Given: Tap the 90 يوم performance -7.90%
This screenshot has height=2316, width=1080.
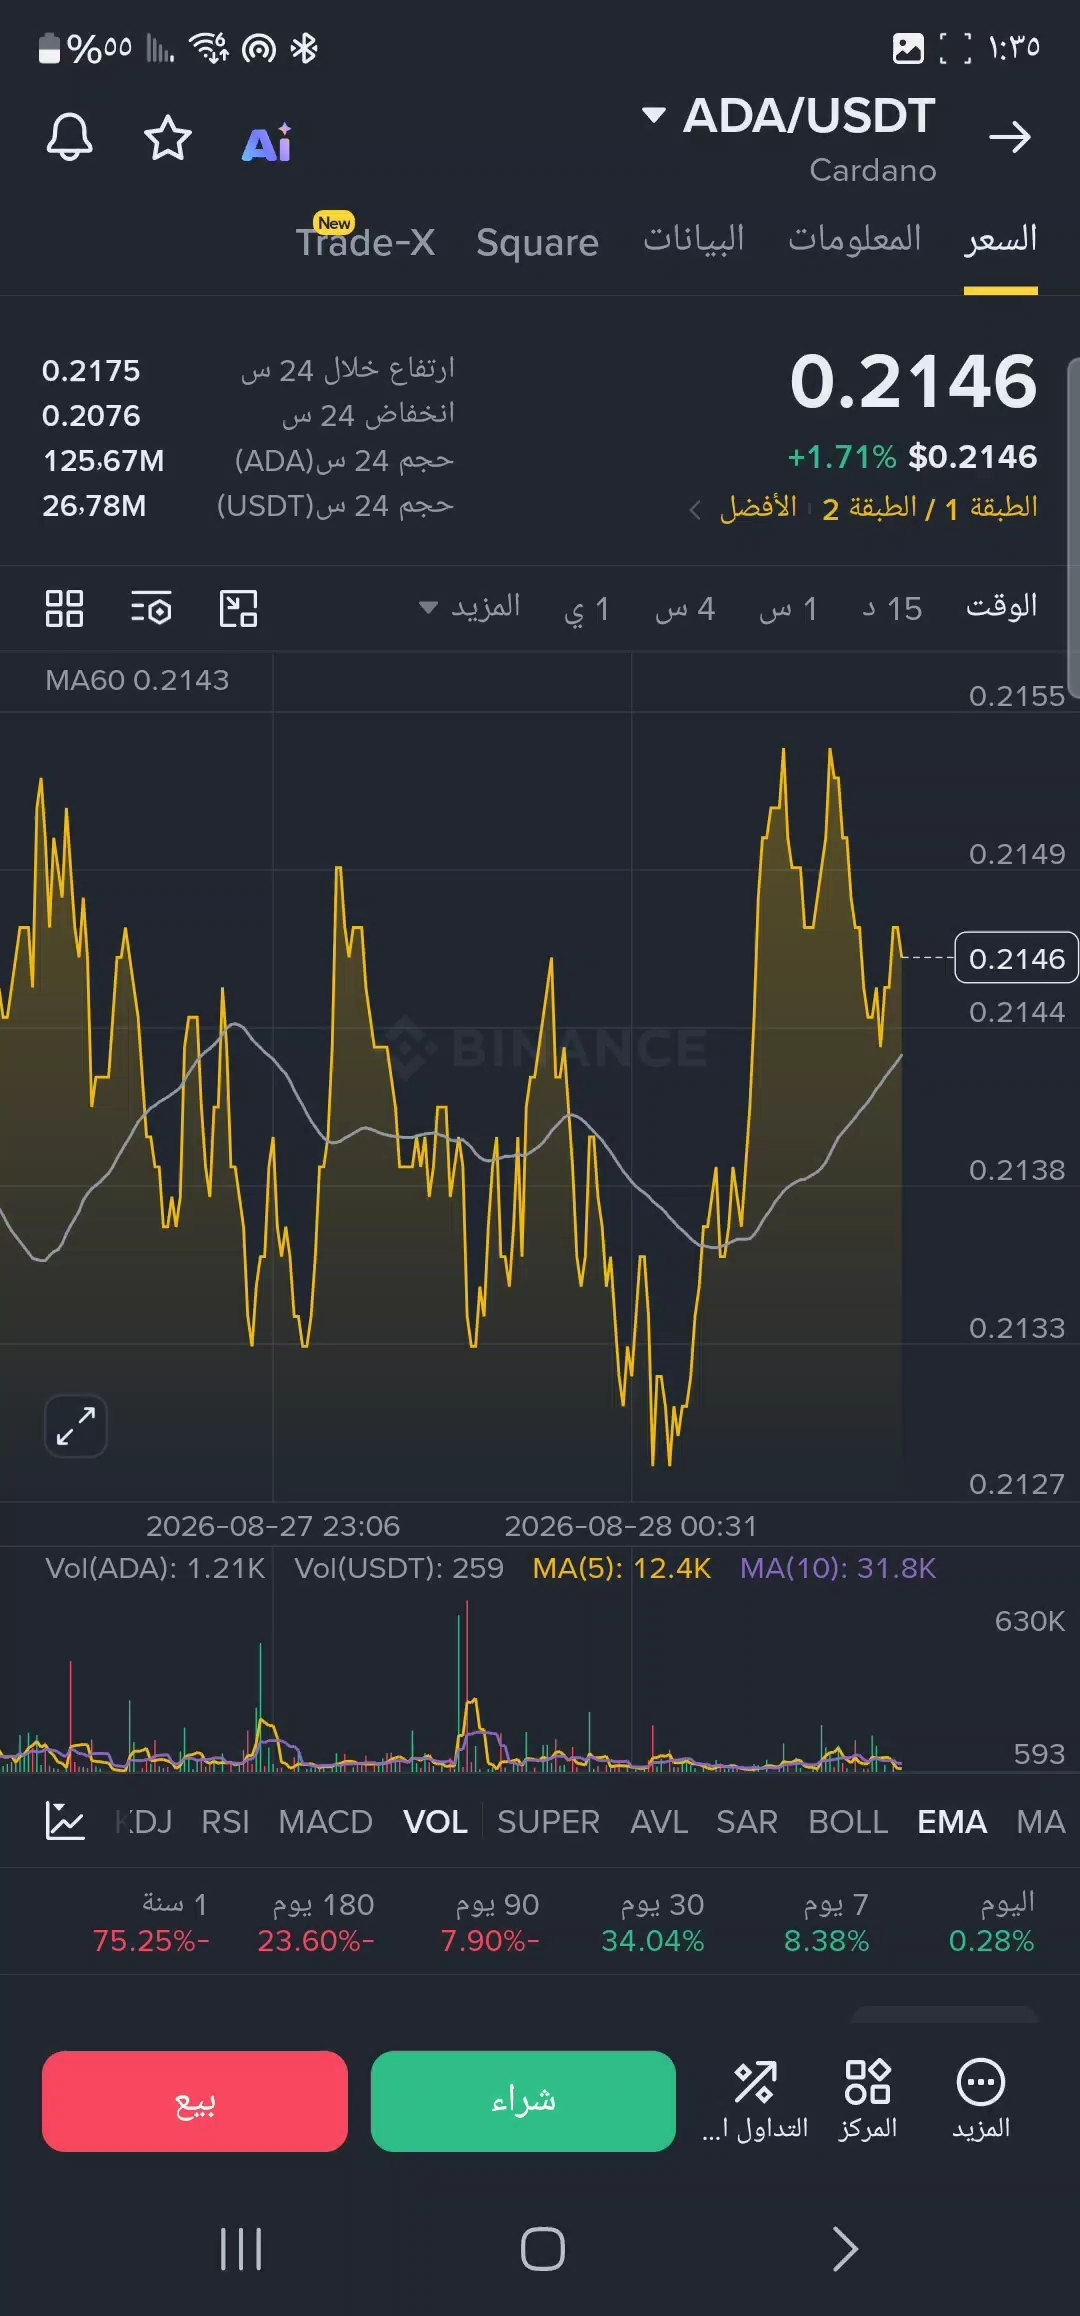Looking at the screenshot, I should [x=490, y=1922].
